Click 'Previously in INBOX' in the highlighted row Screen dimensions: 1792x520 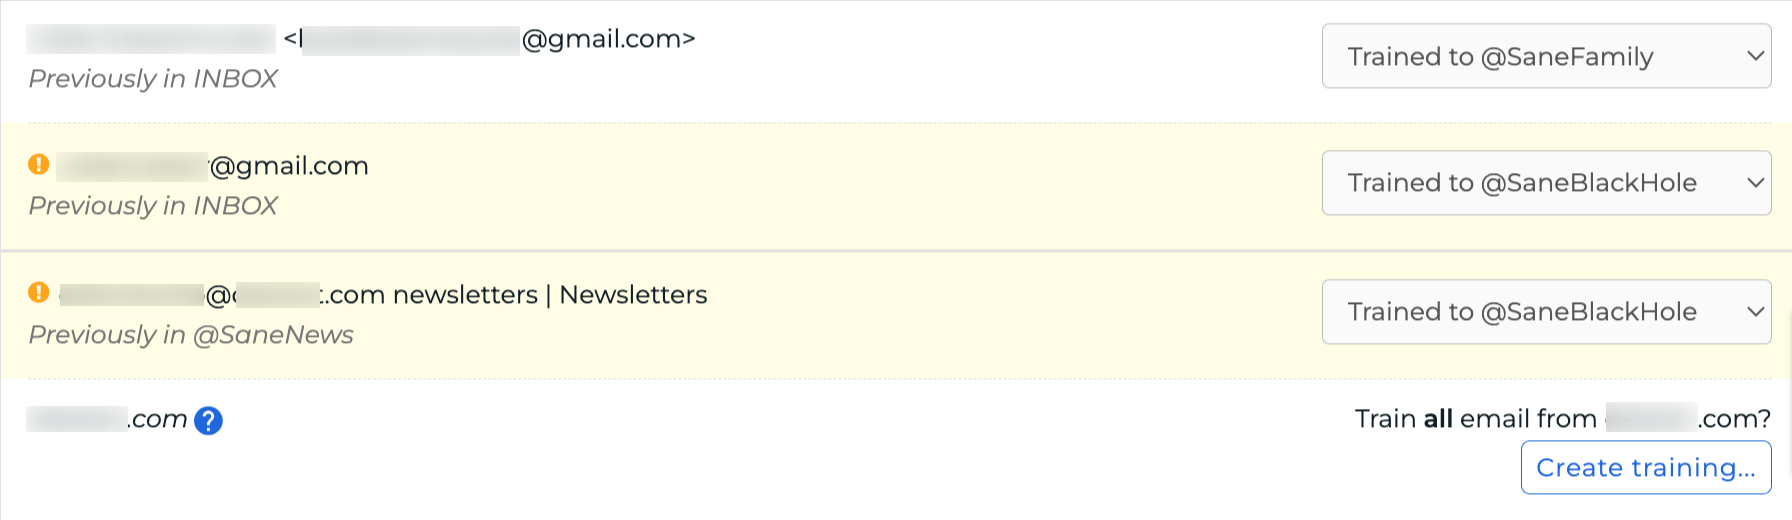coord(153,206)
